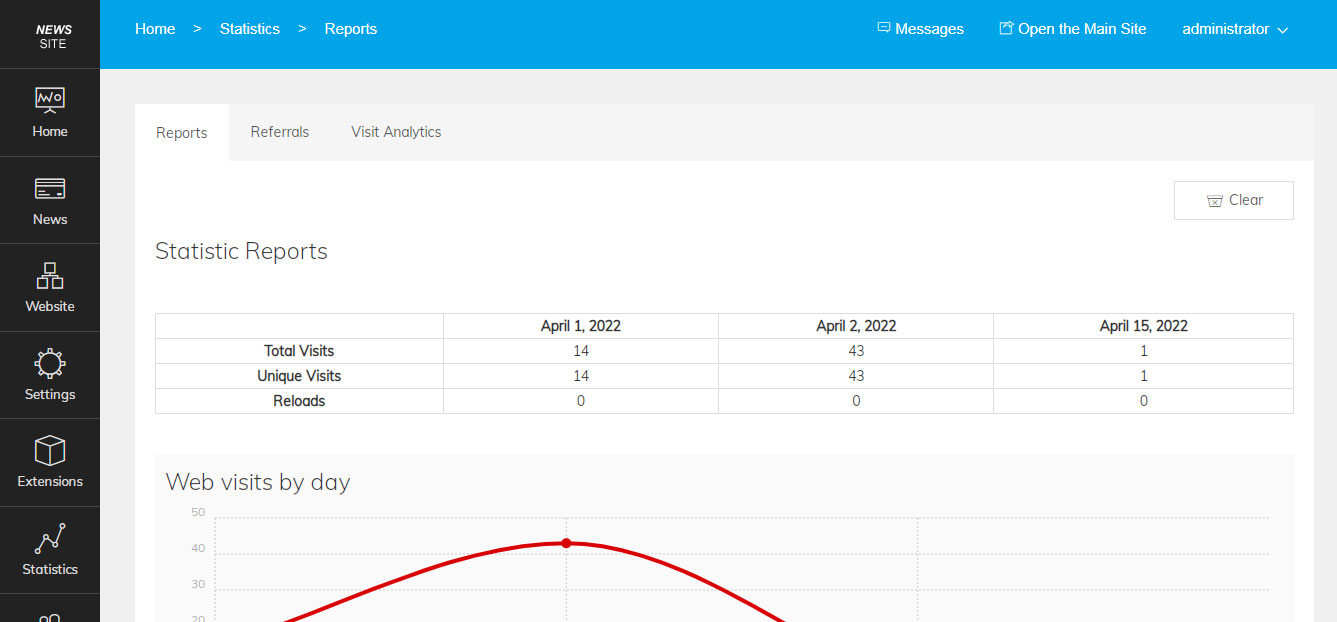Viewport: 1337px width, 622px height.
Task: Click the Clear button
Action: (1234, 200)
